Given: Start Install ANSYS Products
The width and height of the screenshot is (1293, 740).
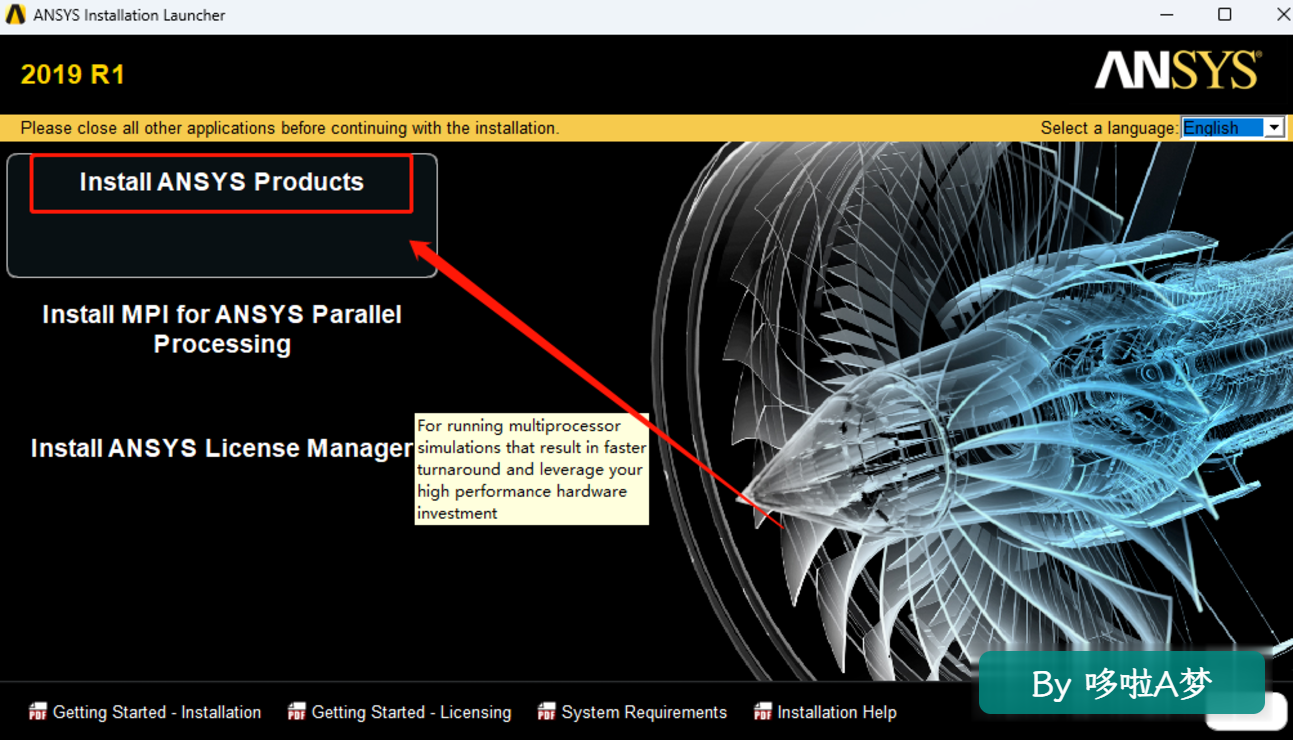Looking at the screenshot, I should [x=222, y=182].
